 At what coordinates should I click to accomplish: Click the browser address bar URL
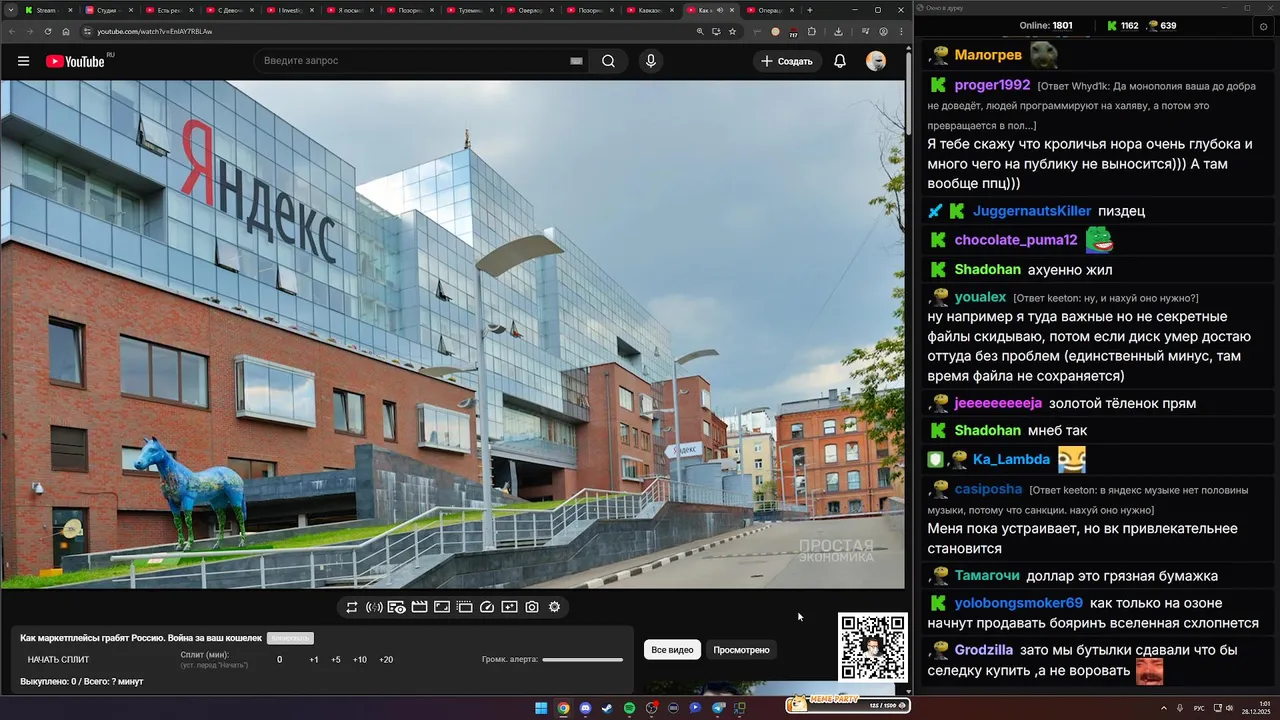(x=154, y=31)
